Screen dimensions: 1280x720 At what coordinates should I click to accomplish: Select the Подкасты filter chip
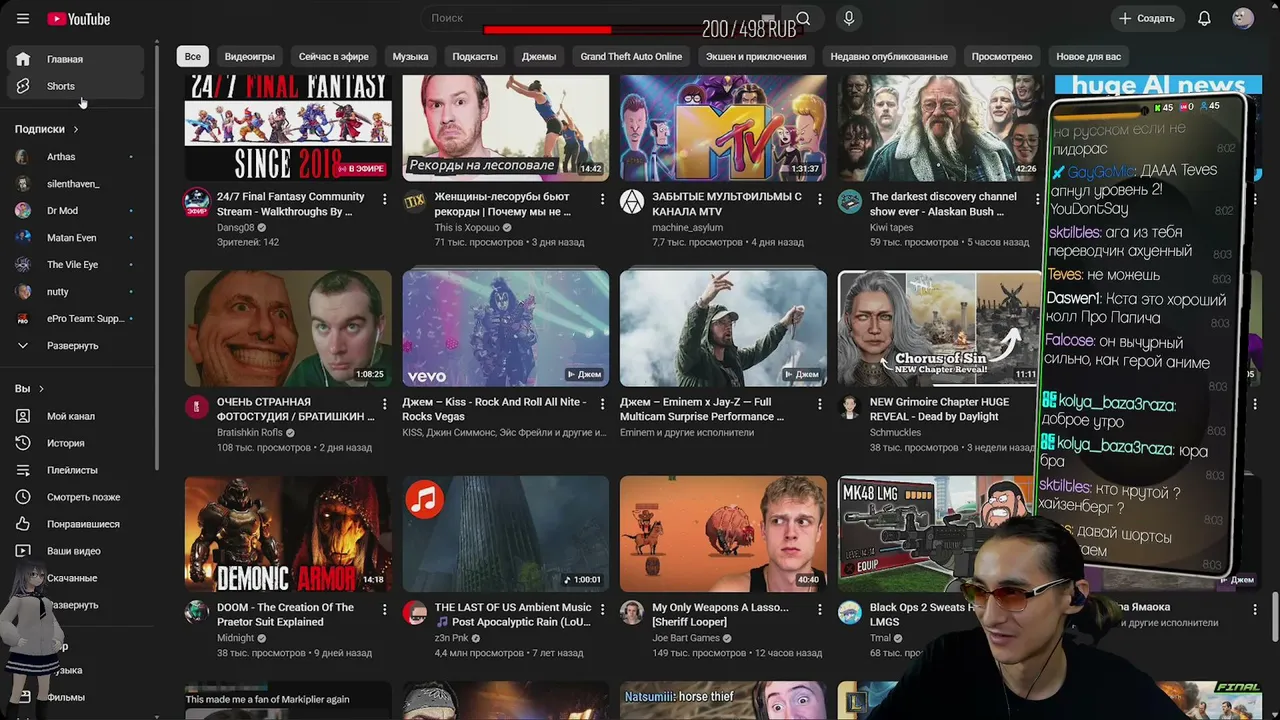[475, 57]
